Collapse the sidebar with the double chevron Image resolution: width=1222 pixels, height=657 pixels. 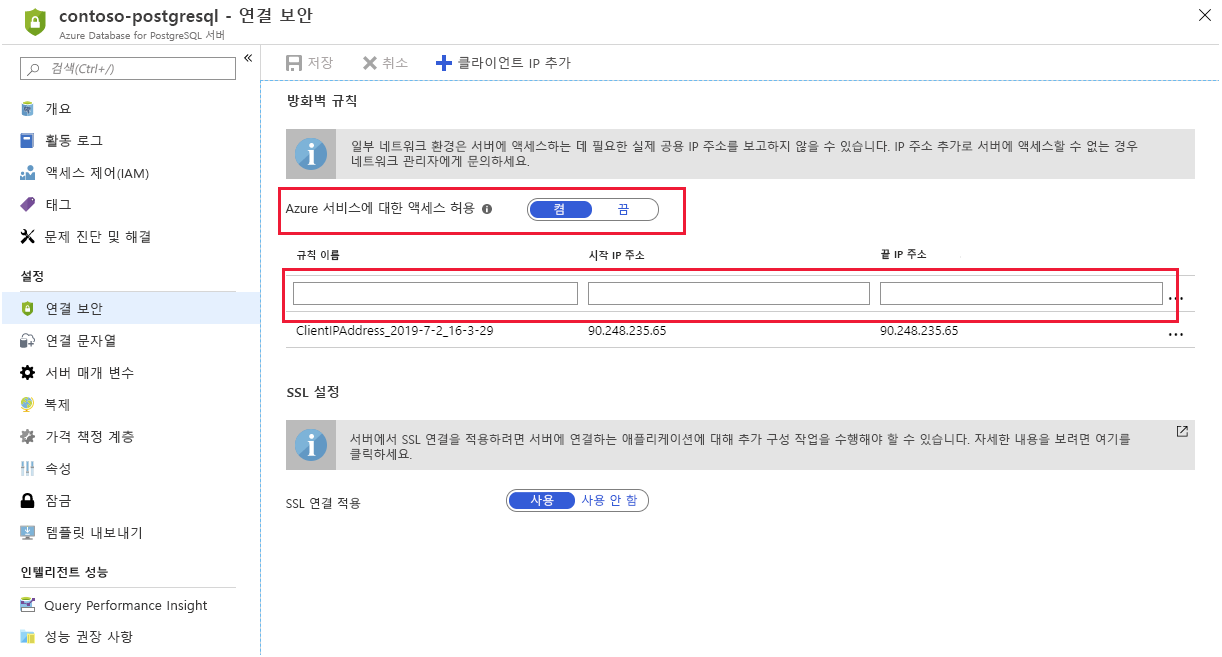coord(248,58)
